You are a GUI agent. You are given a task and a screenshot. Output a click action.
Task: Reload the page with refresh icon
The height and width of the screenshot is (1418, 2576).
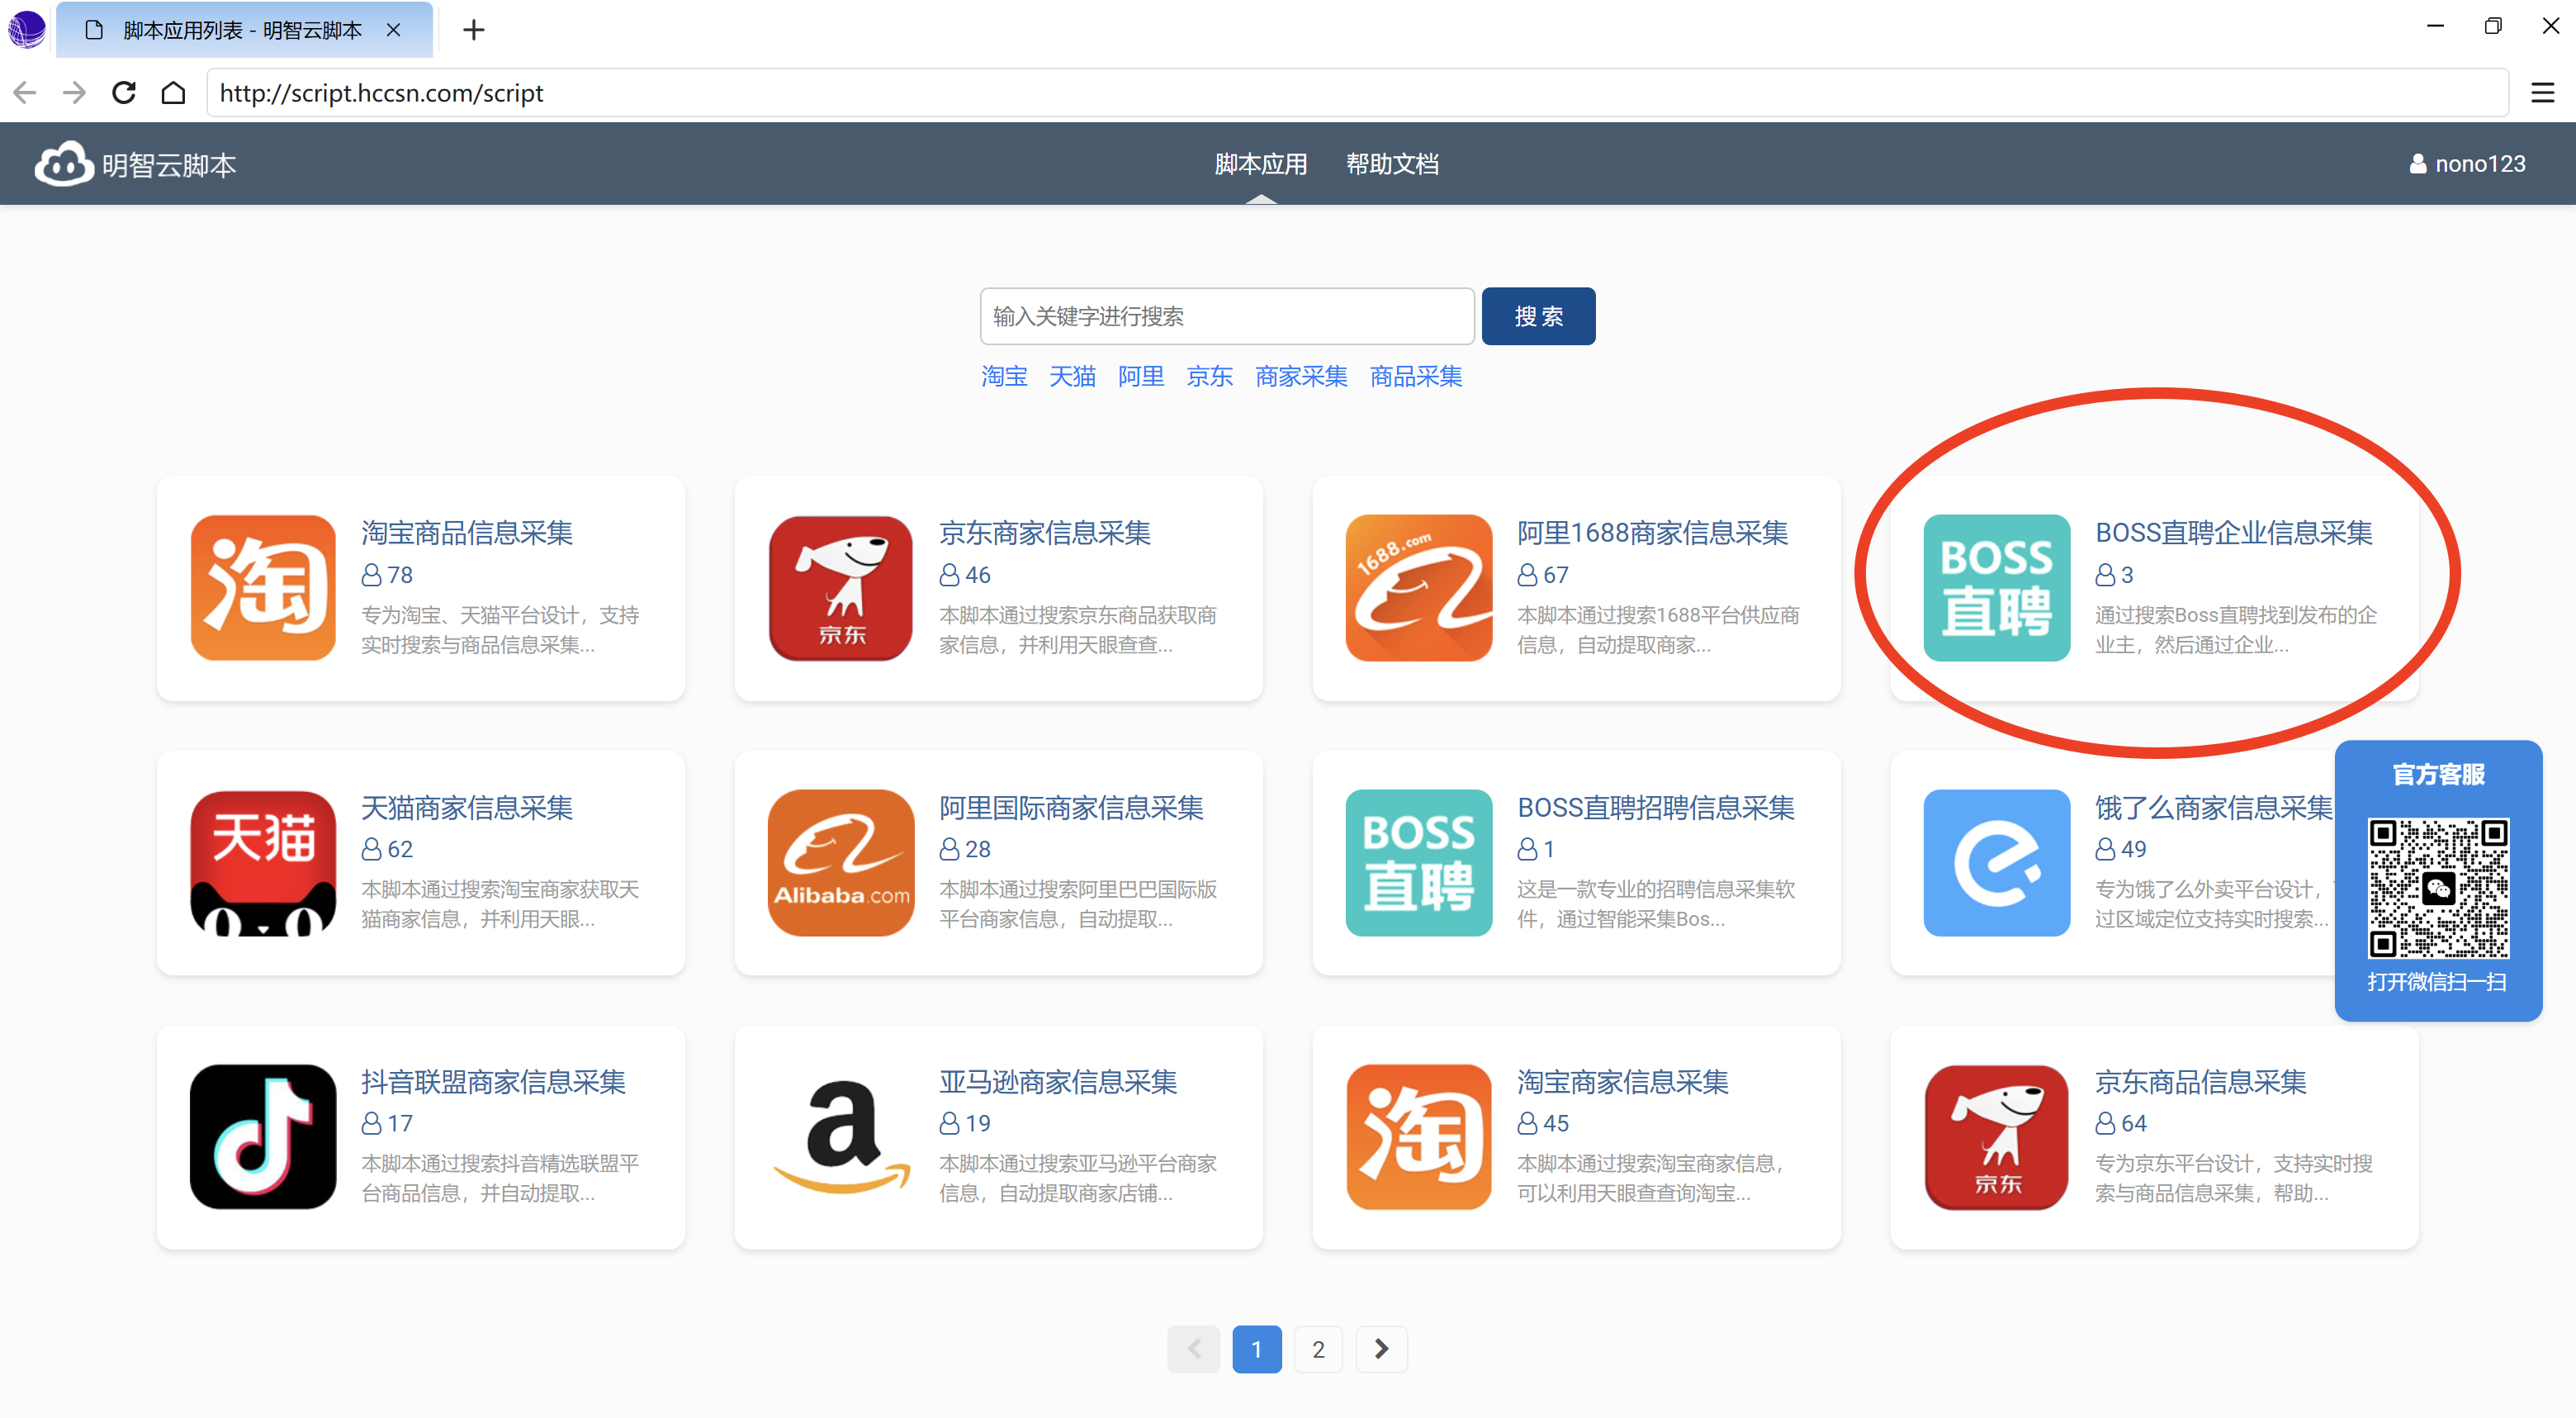coord(124,93)
